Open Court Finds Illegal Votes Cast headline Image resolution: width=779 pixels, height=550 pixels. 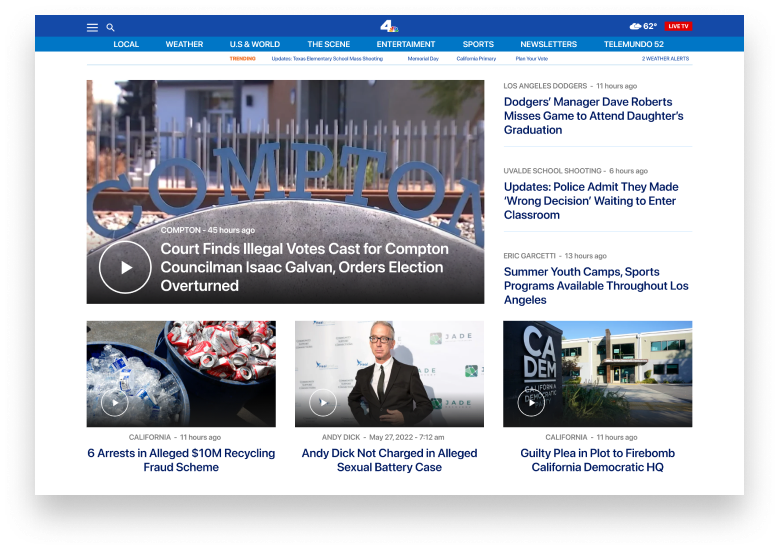pos(305,267)
